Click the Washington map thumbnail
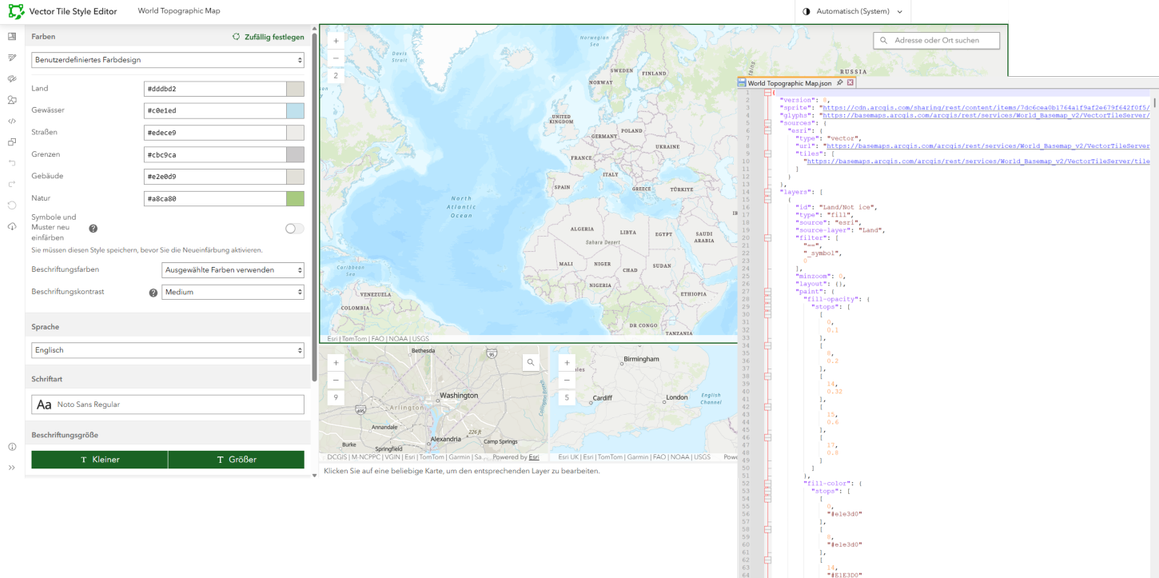This screenshot has width=1159, height=578. coord(434,404)
